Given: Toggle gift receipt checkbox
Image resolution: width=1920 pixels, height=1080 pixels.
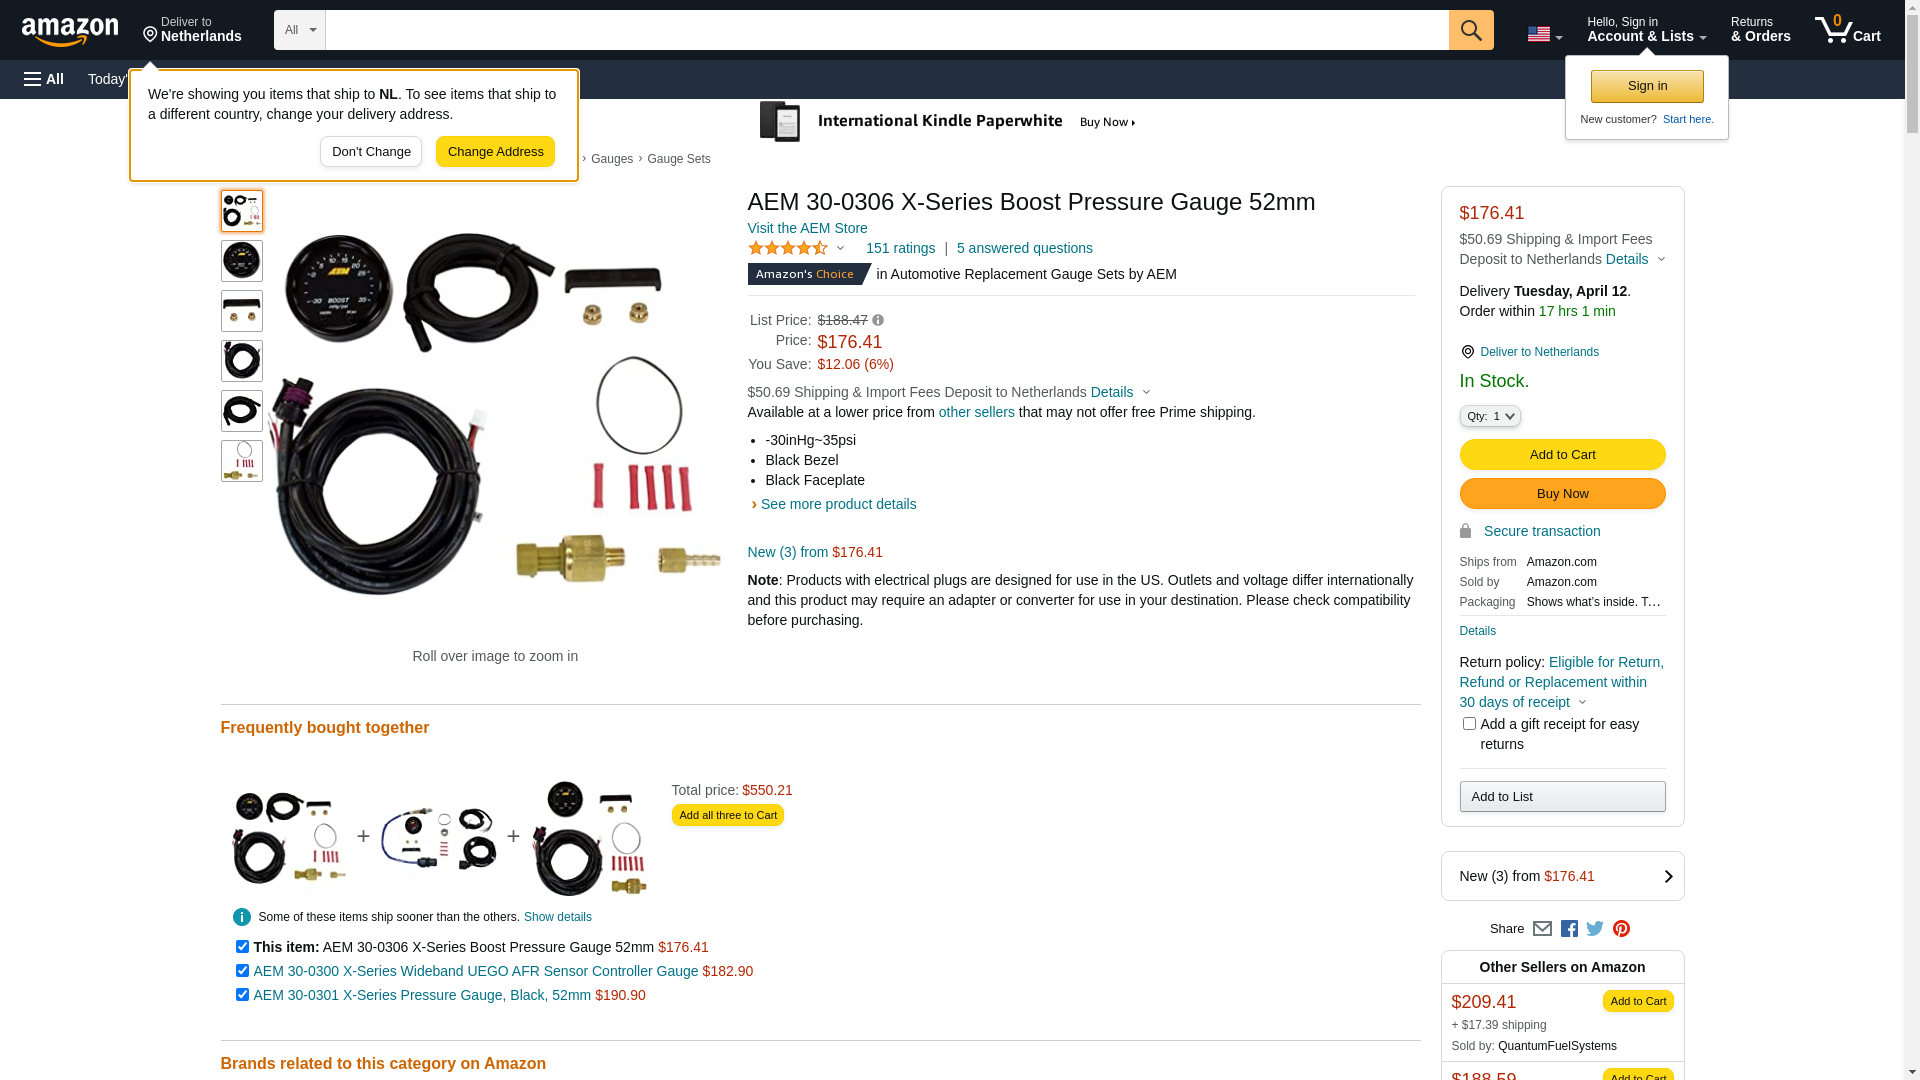Looking at the screenshot, I should [x=1469, y=723].
